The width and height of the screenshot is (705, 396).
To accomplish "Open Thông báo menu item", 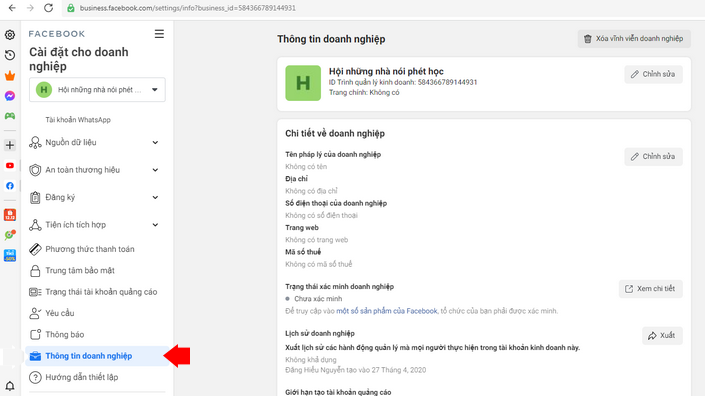I will (x=96, y=334).
